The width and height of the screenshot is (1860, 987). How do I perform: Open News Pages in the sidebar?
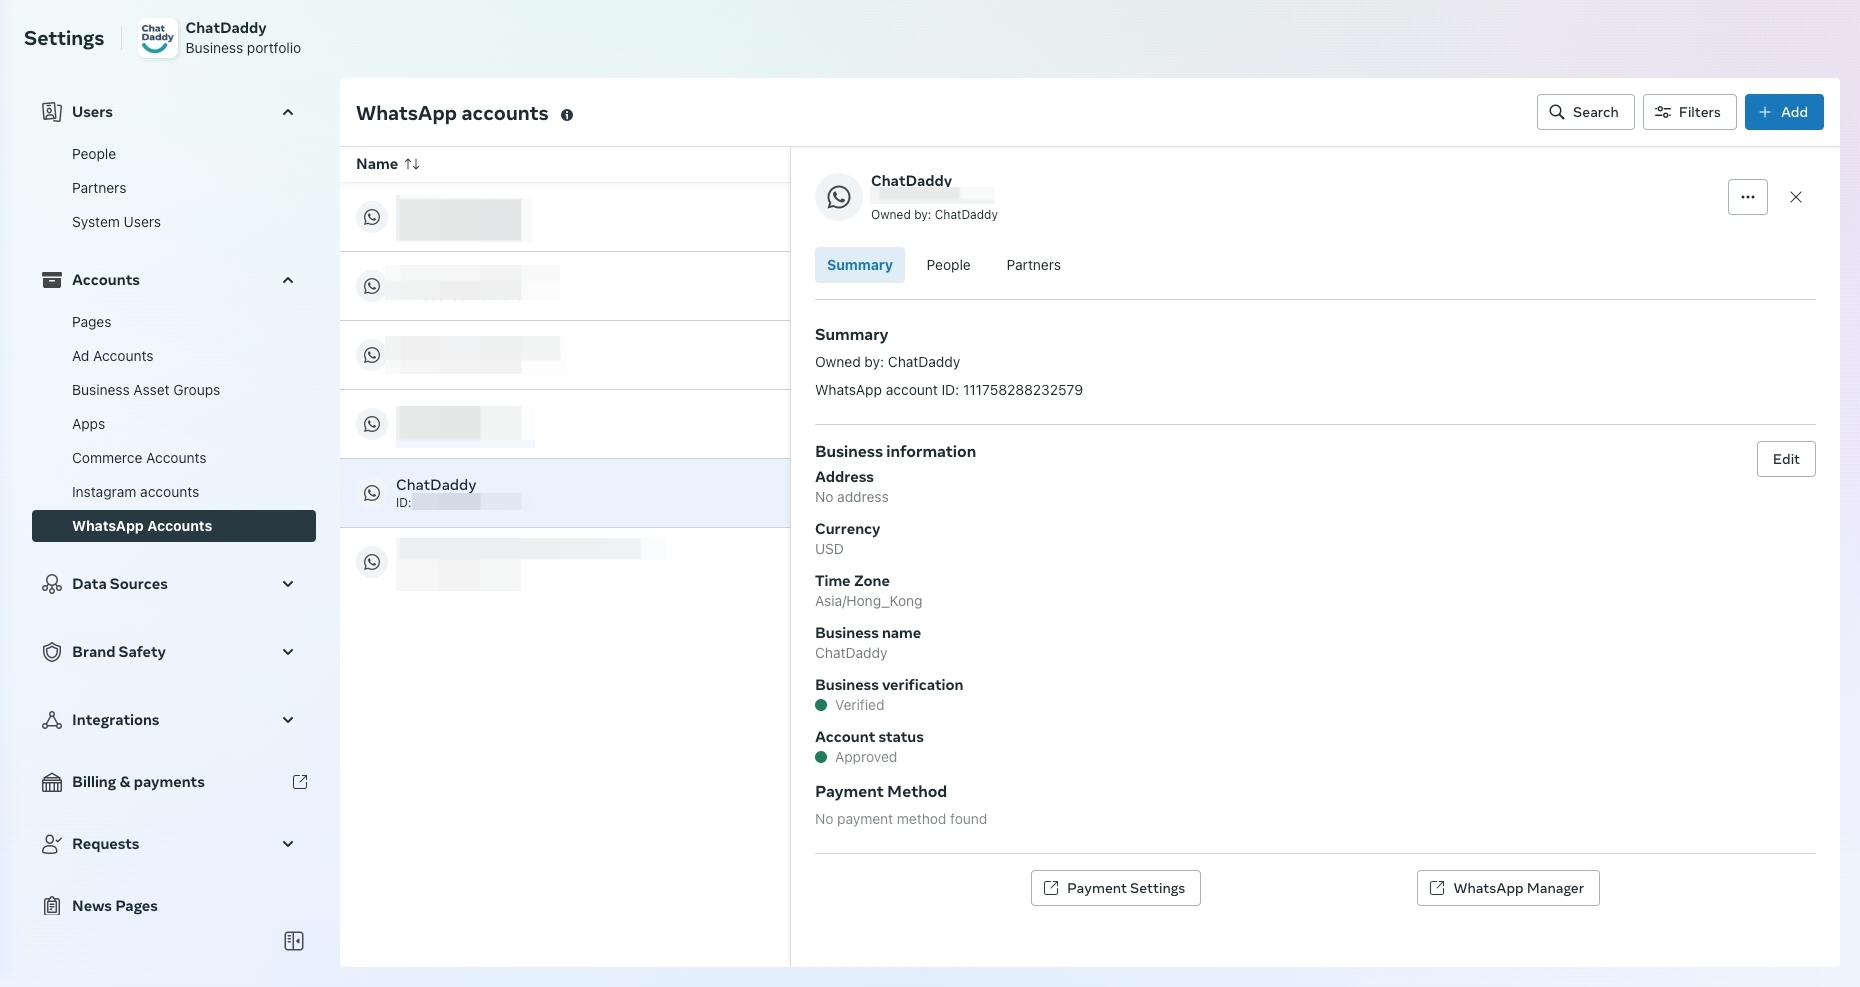click(114, 906)
